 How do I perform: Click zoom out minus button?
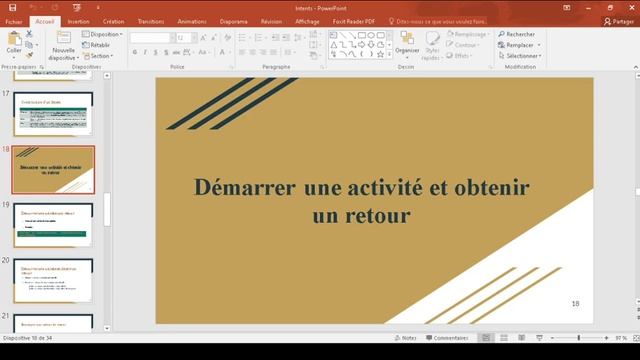(552, 338)
